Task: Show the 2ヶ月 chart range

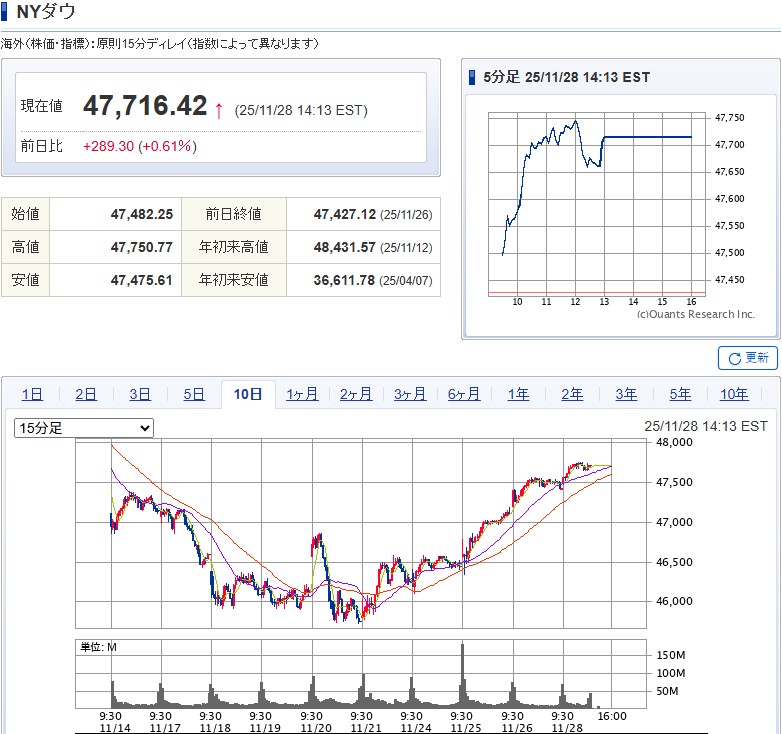Action: pos(356,394)
